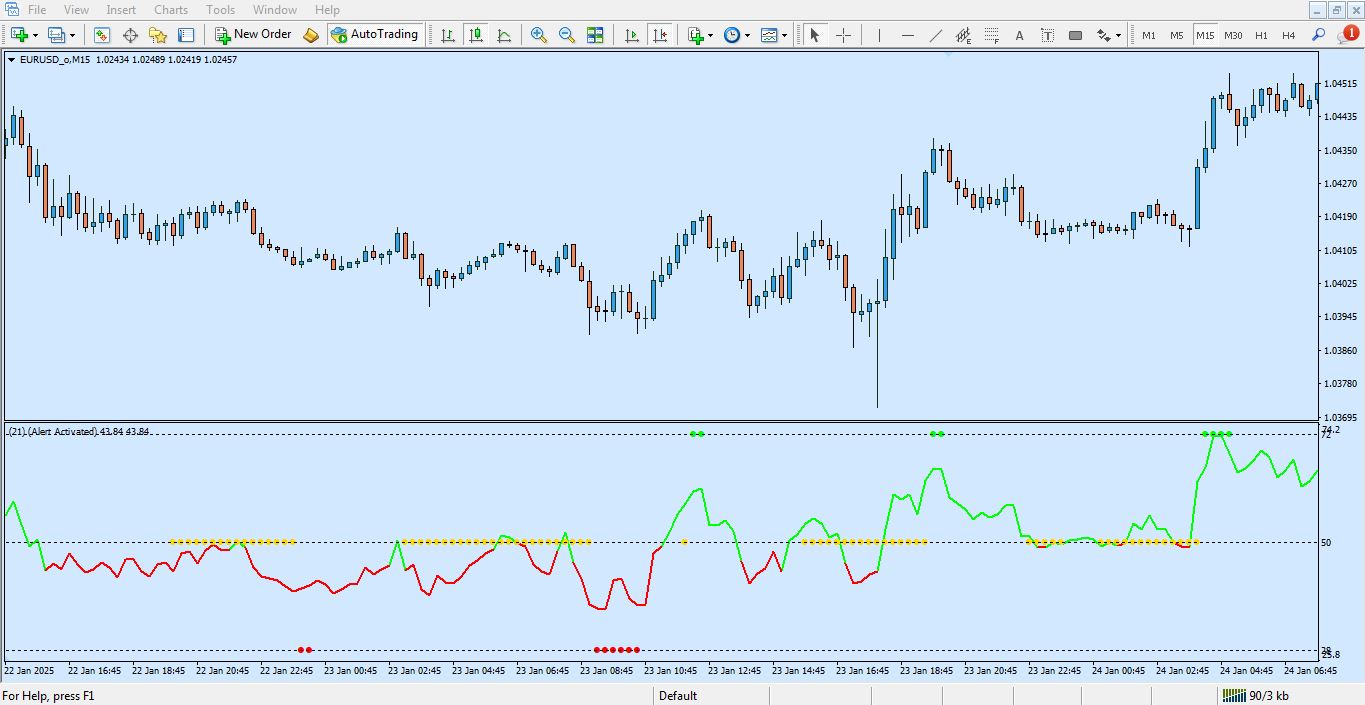This screenshot has height=705, width=1365.
Task: Click the Zoom In magnifier icon
Action: tap(539, 35)
